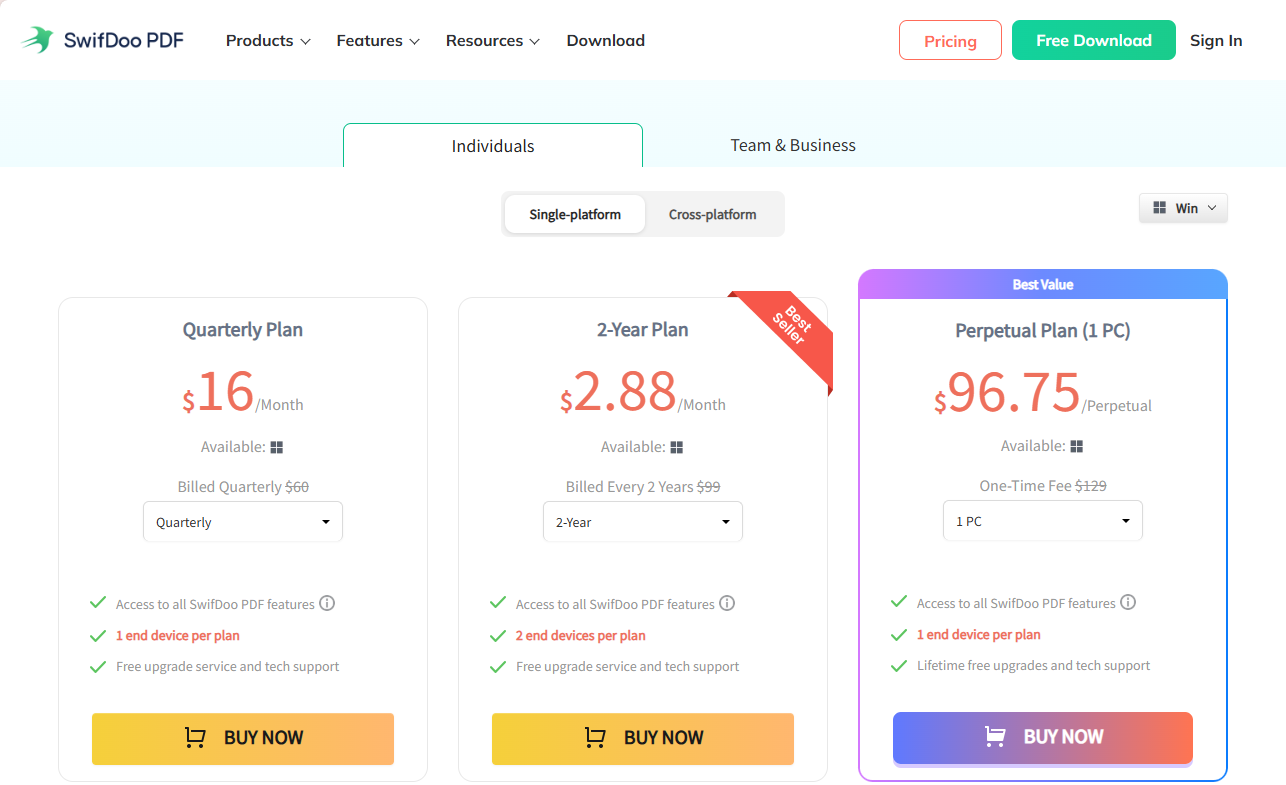Viewport: 1286px width, 785px height.
Task: Click the SwifDoo PDF logo
Action: click(x=101, y=39)
